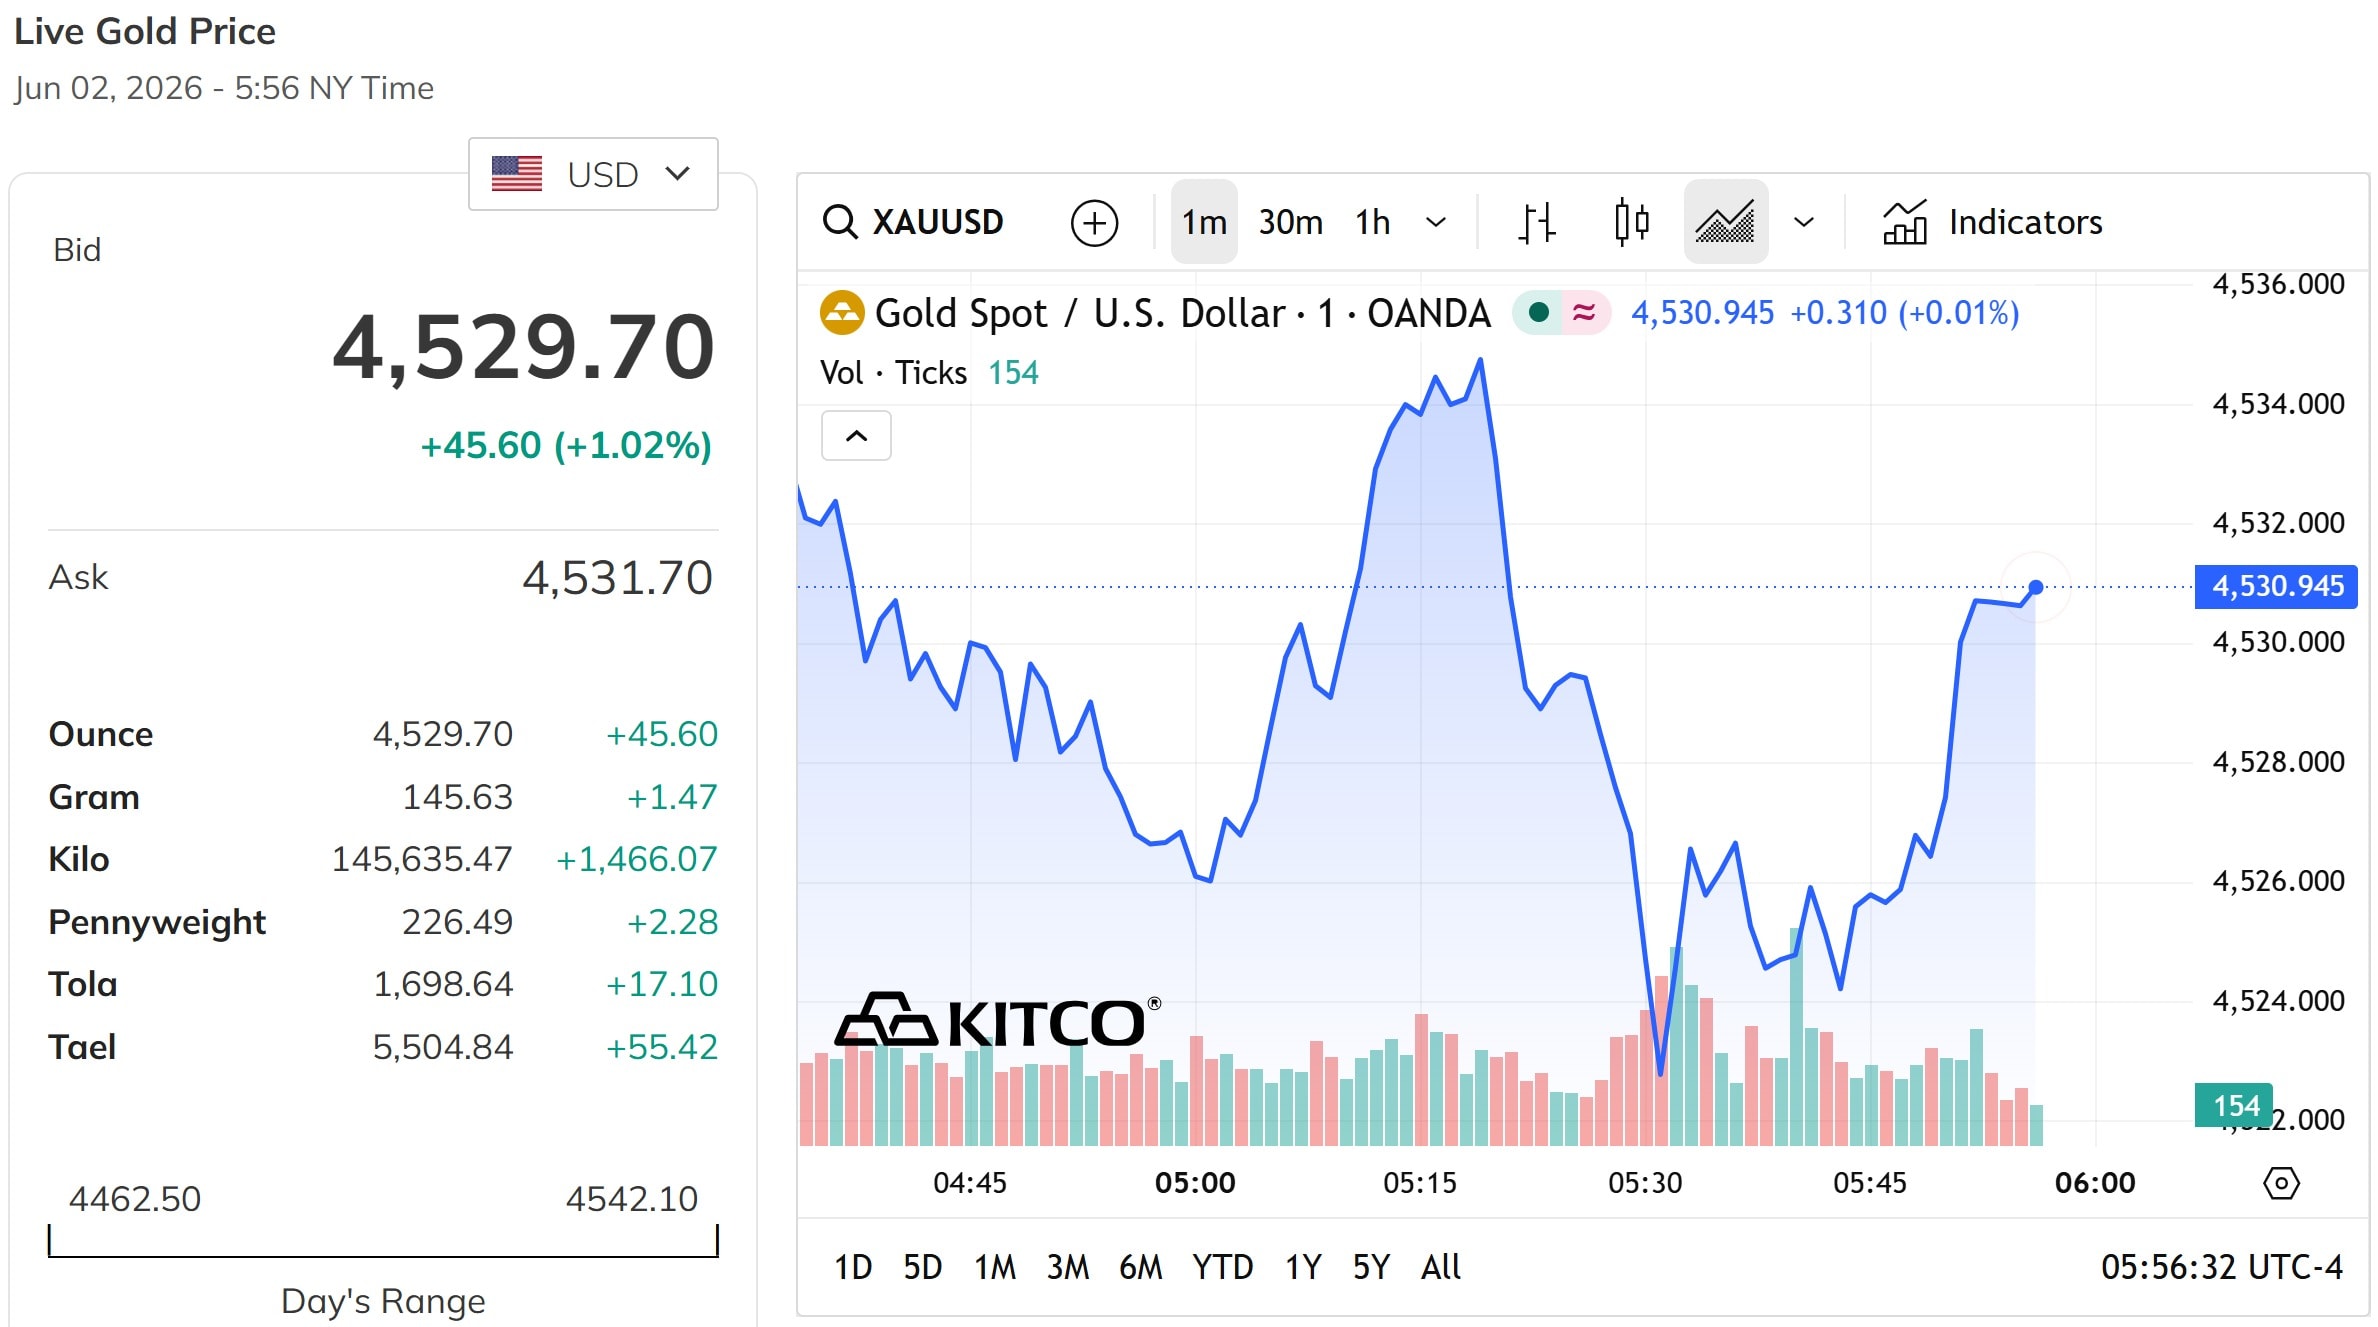Click the compare or add symbol plus icon

click(1094, 222)
